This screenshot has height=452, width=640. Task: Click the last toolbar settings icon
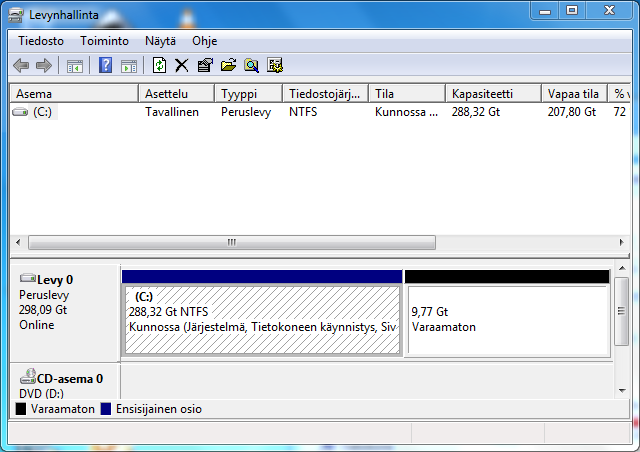(x=275, y=65)
